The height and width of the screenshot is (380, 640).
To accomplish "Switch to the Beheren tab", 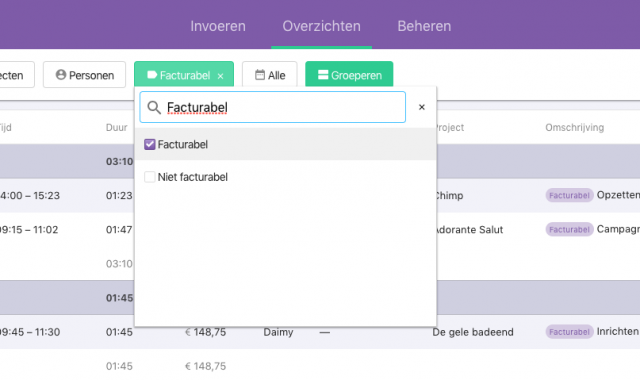I will (x=424, y=26).
